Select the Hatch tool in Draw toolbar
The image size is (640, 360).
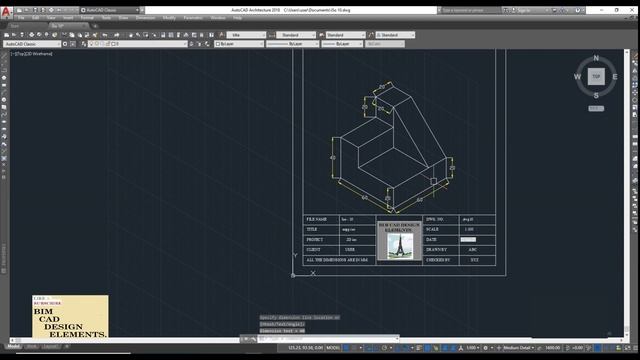click(4, 158)
